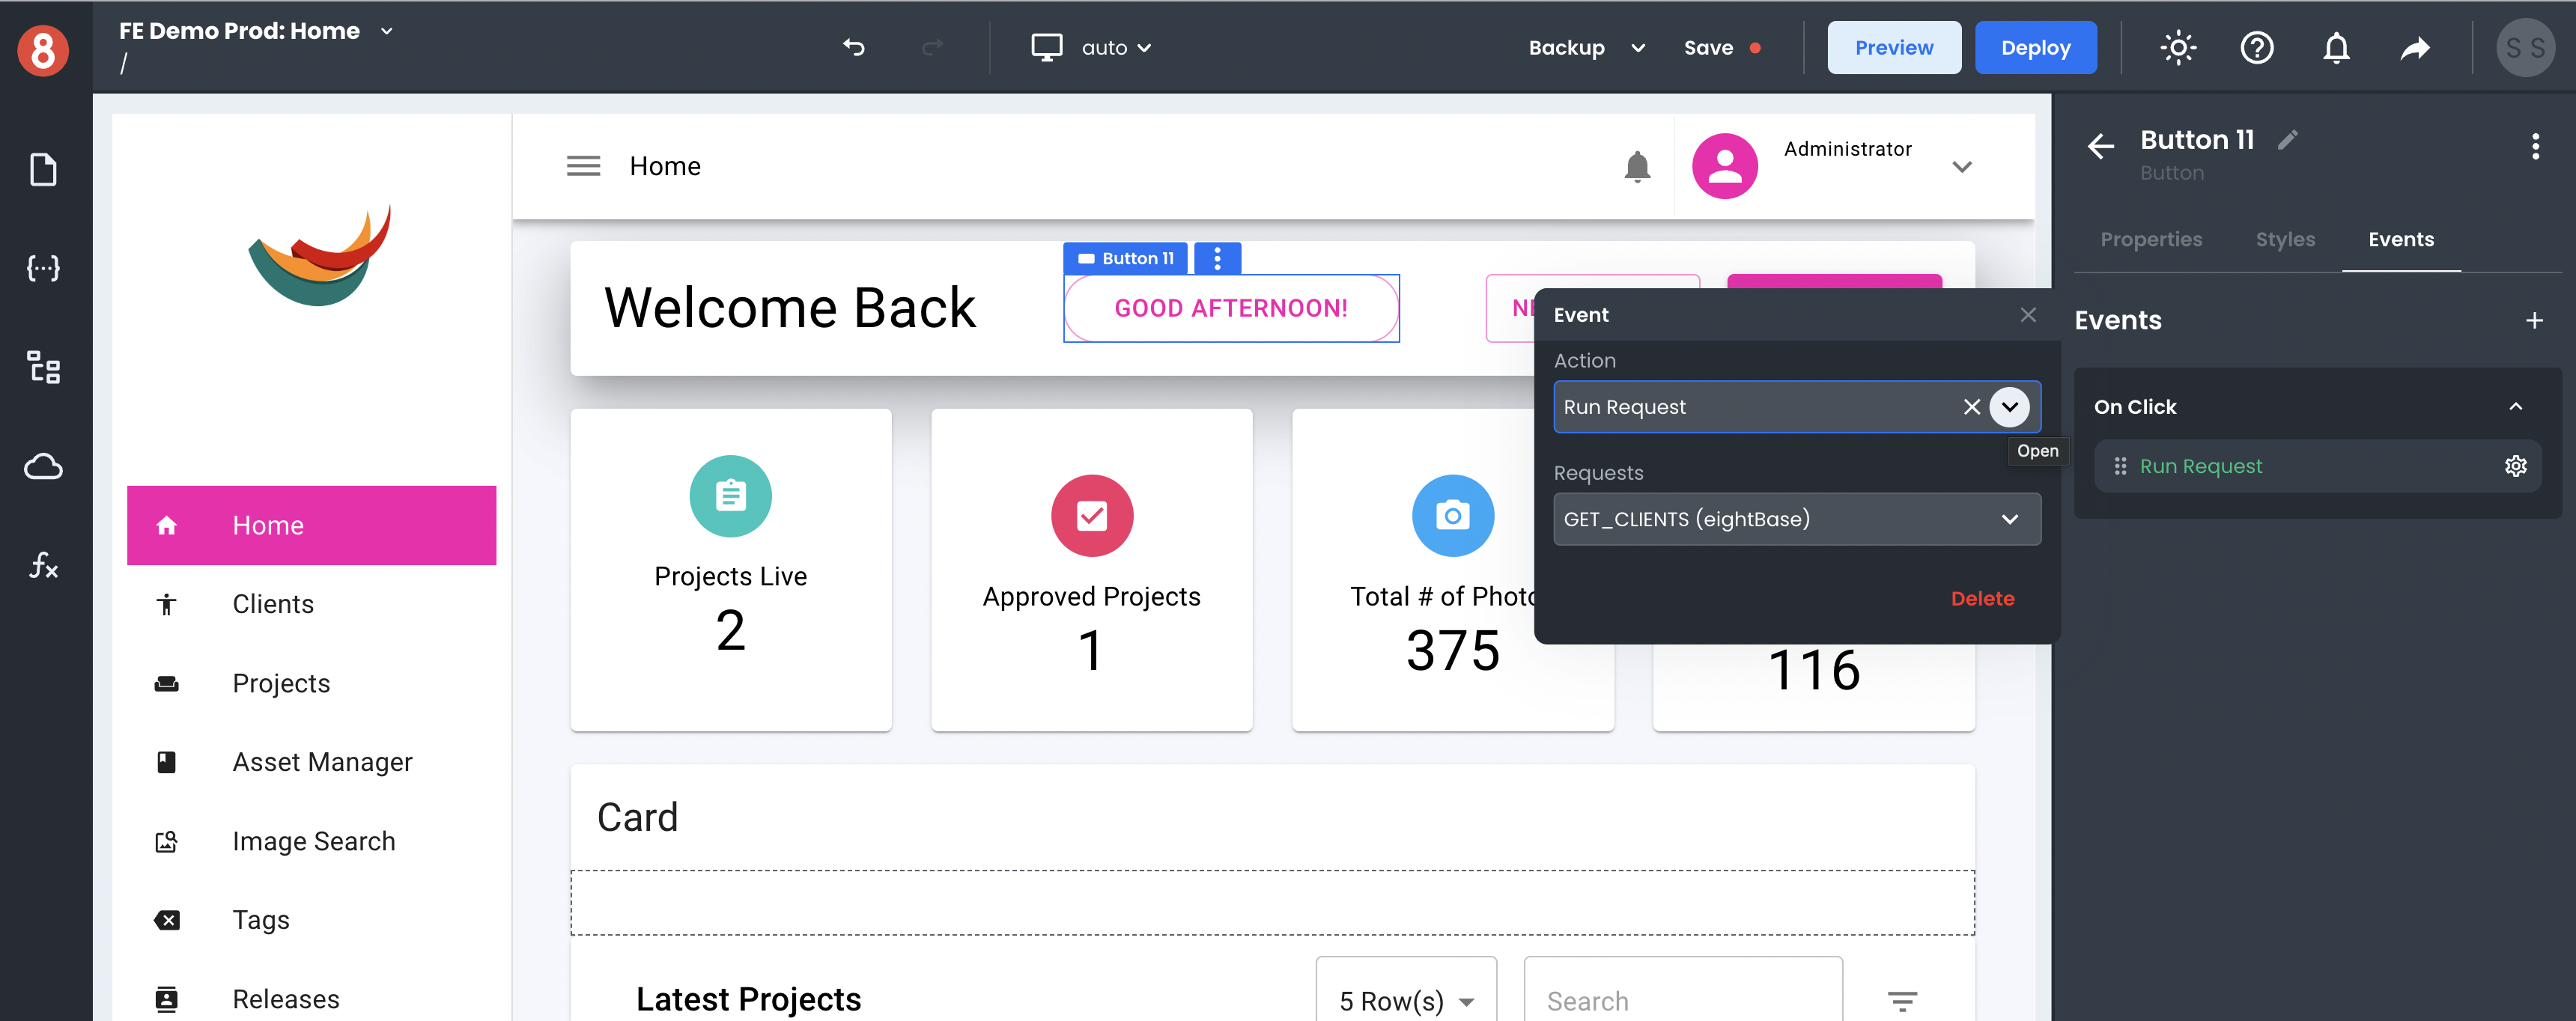Add new event with plus icon
This screenshot has width=2576, height=1021.
[x=2533, y=321]
